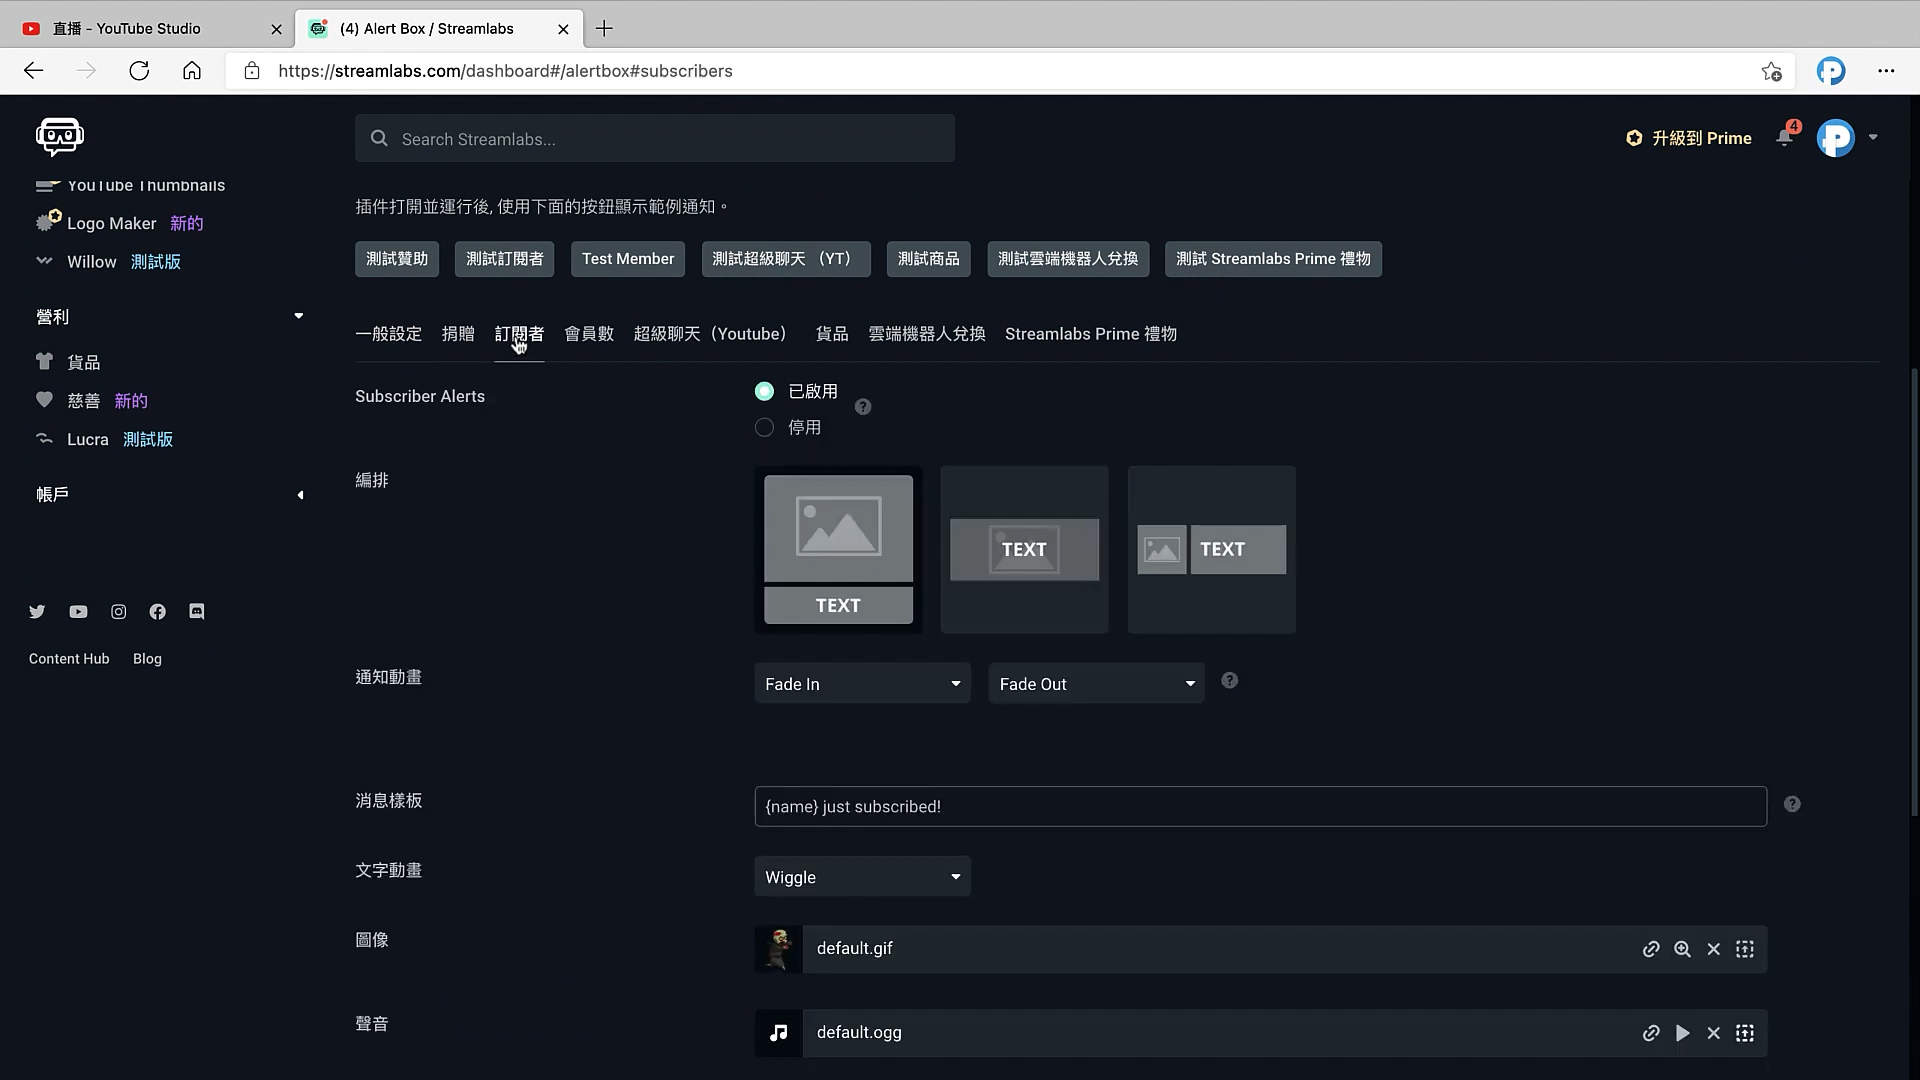Click the Discord icon in sidebar
The width and height of the screenshot is (1920, 1080).
197,612
